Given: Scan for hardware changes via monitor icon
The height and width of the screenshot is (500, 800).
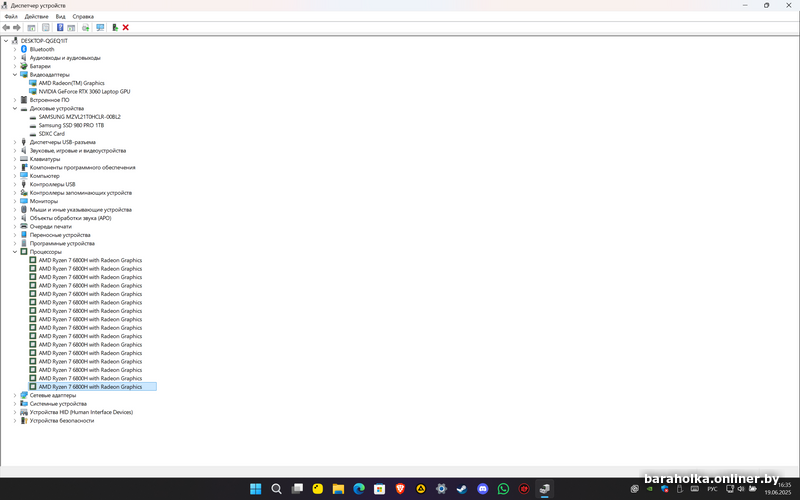Looking at the screenshot, I should coord(100,28).
